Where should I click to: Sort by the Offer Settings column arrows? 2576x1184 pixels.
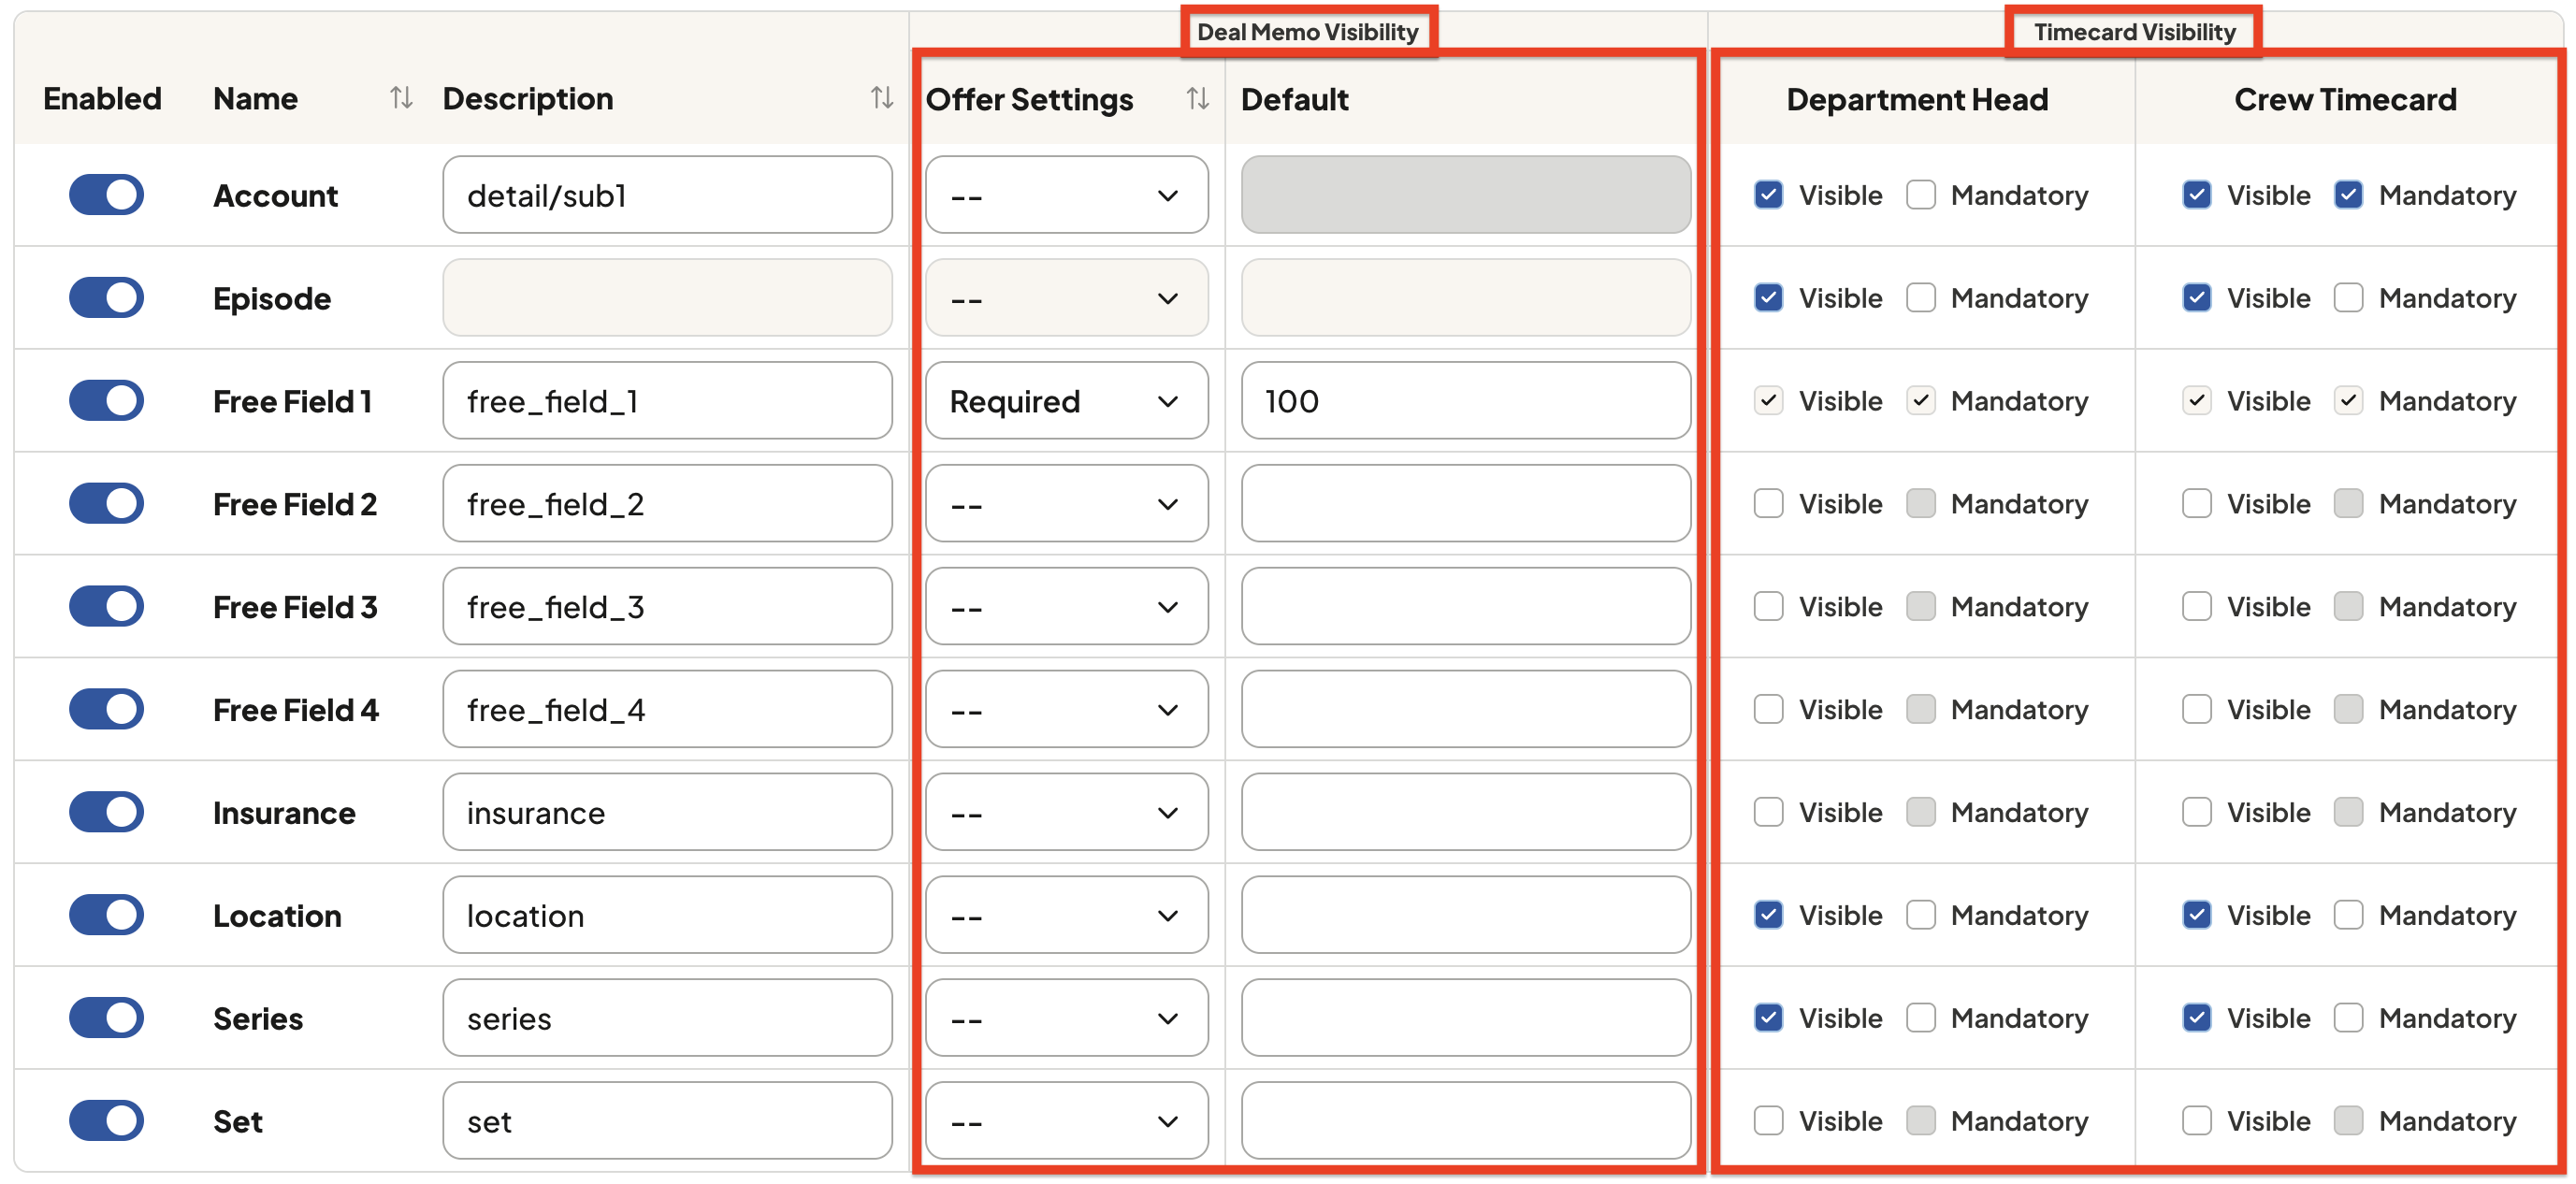(x=1197, y=99)
